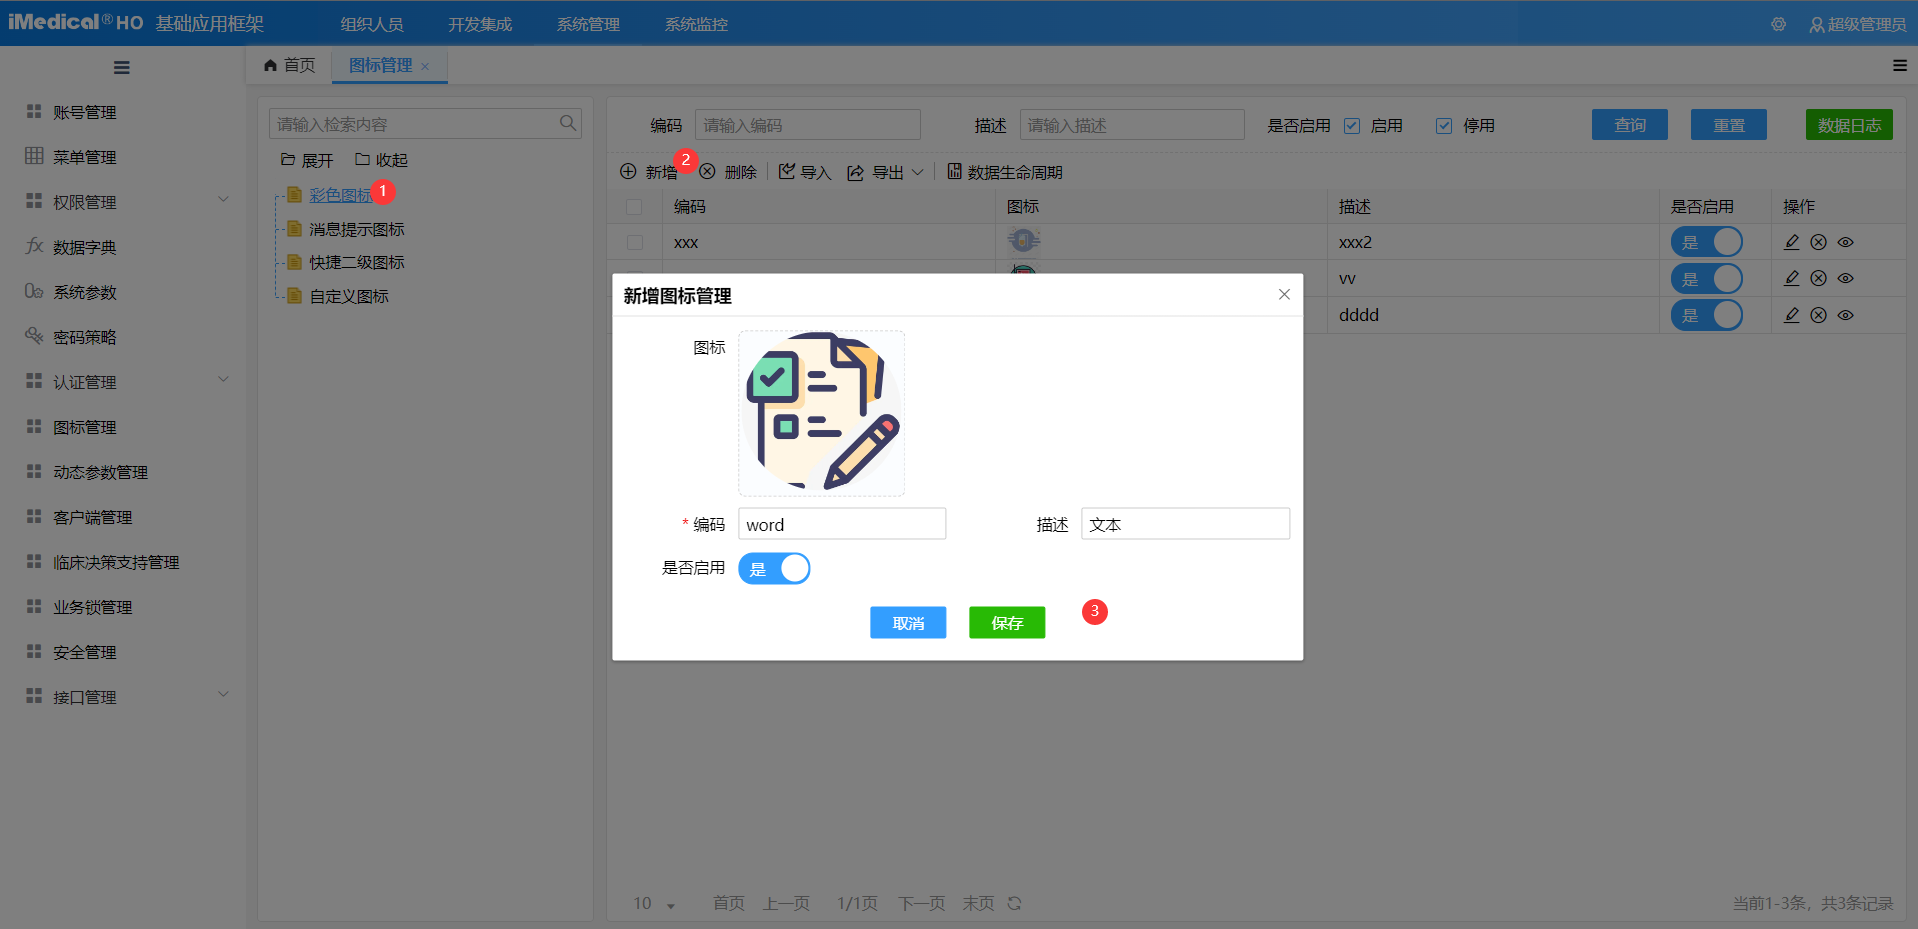Click the eye icon on the vv row
Screen dimensions: 1918x929
[x=1845, y=278]
